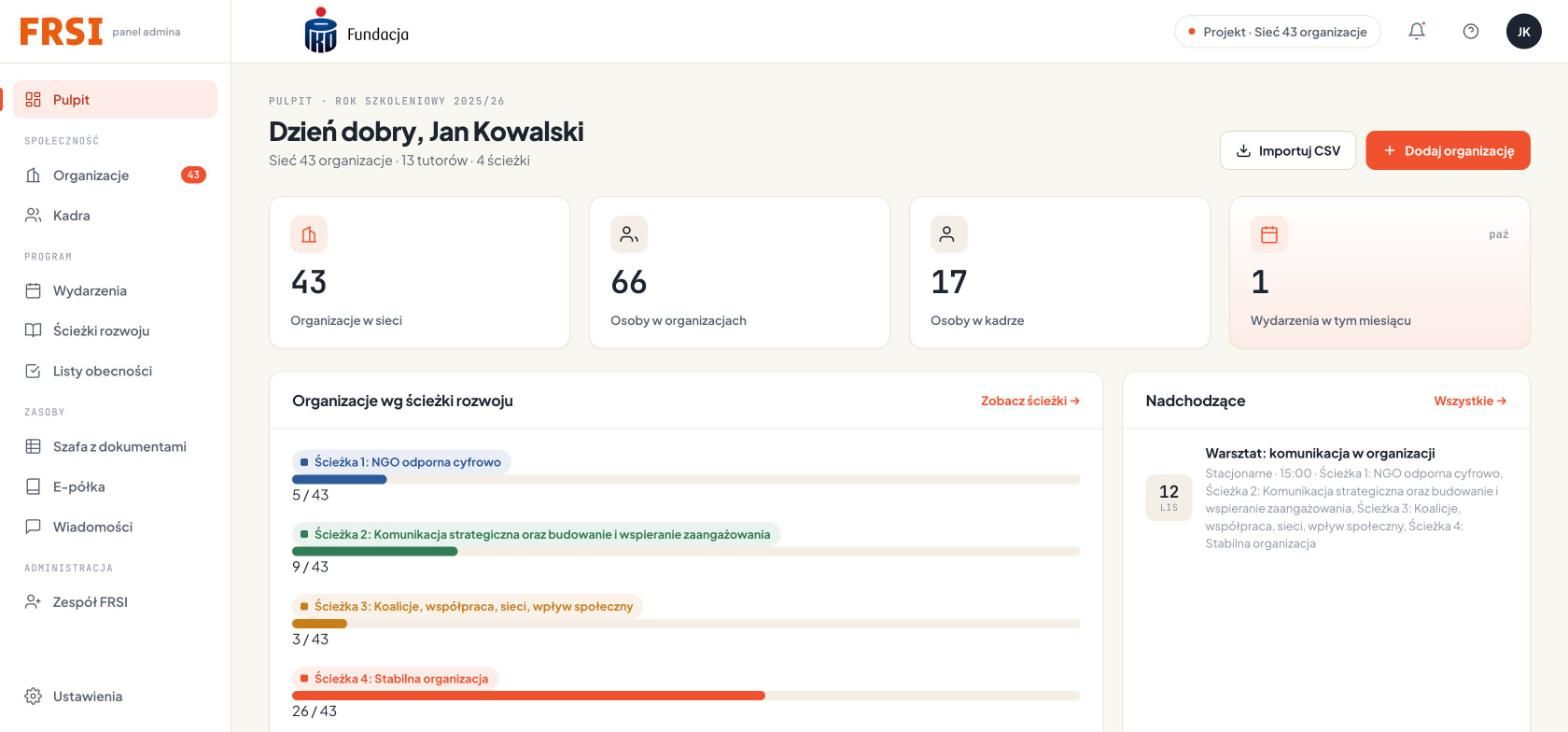This screenshot has width=1568, height=732.
Task: Click the Kadra people icon in sidebar
Action: pos(33,215)
